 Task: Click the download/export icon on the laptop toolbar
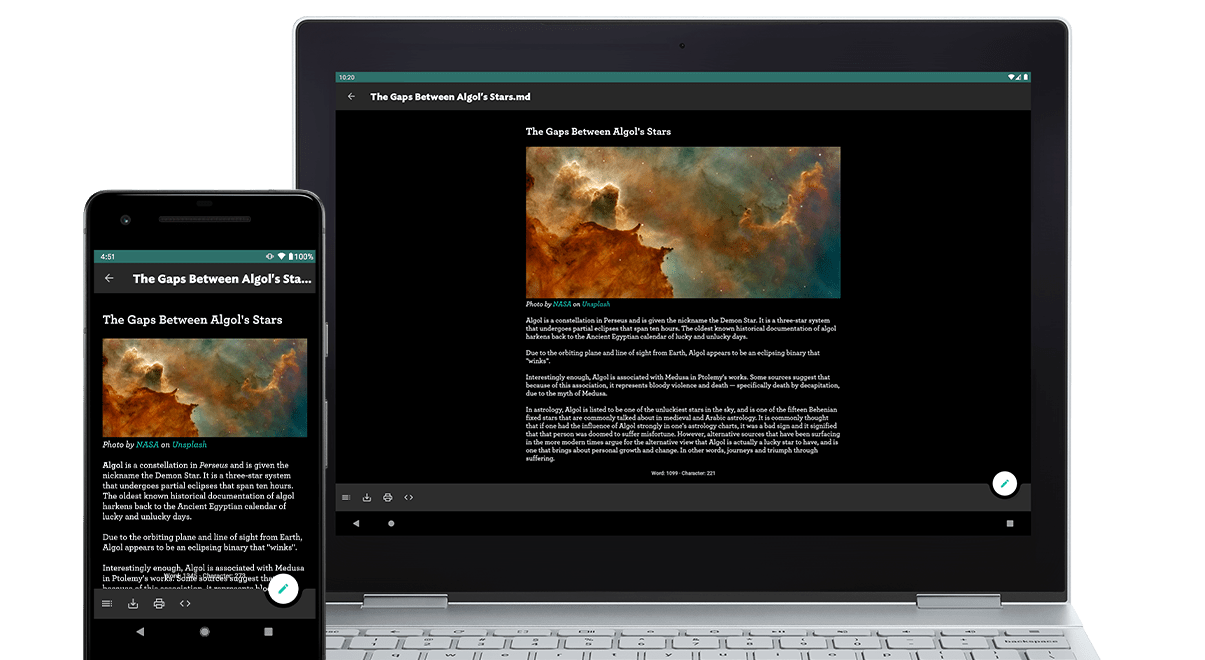(367, 497)
